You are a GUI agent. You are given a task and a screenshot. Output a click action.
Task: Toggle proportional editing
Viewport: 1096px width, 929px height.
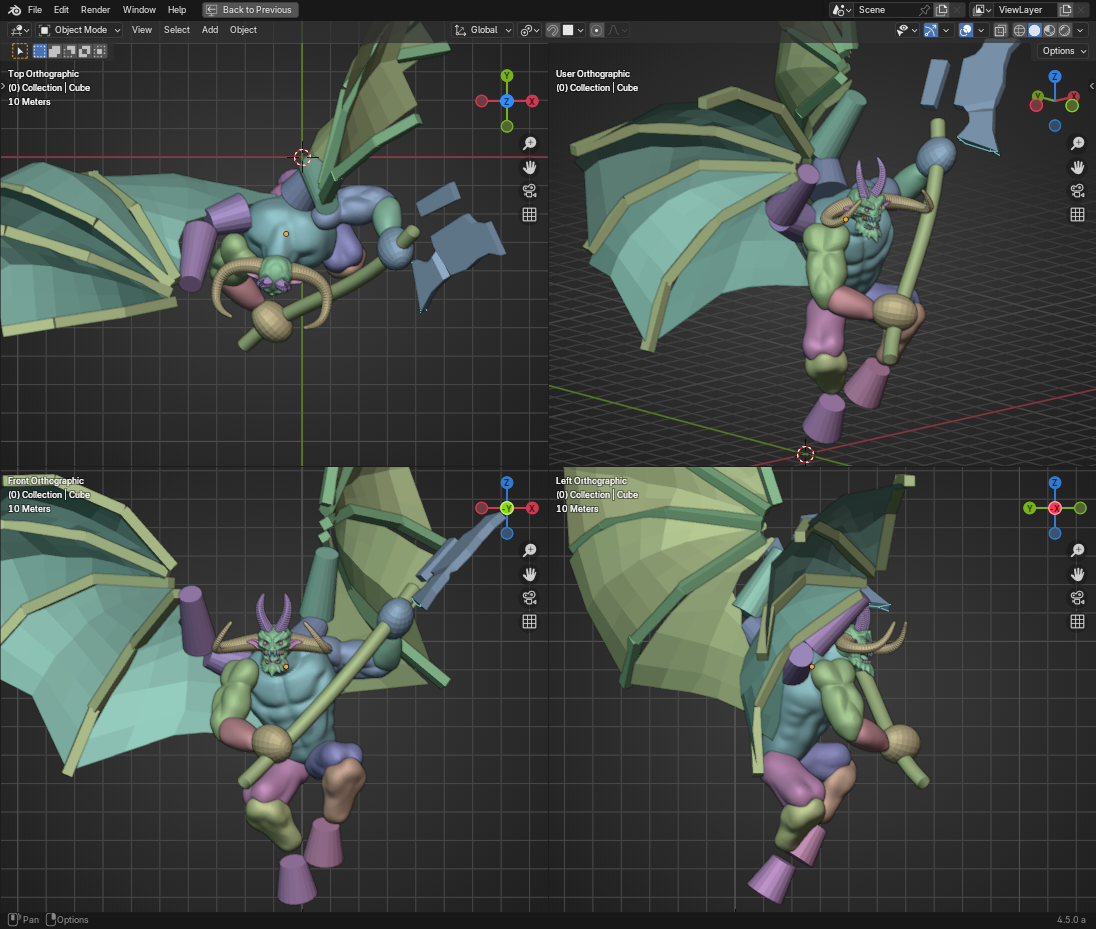coord(596,30)
